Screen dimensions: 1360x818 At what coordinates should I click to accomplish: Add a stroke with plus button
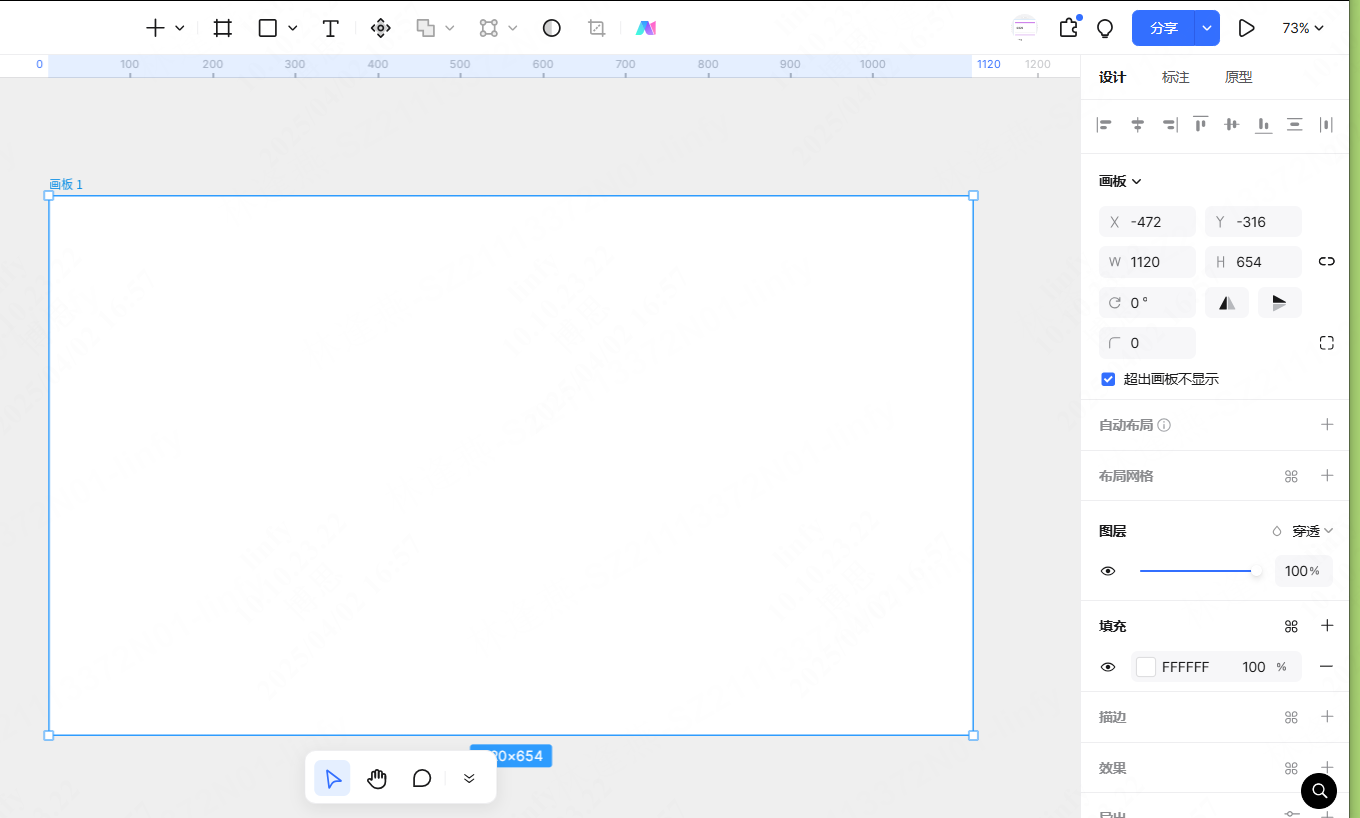[1327, 716]
